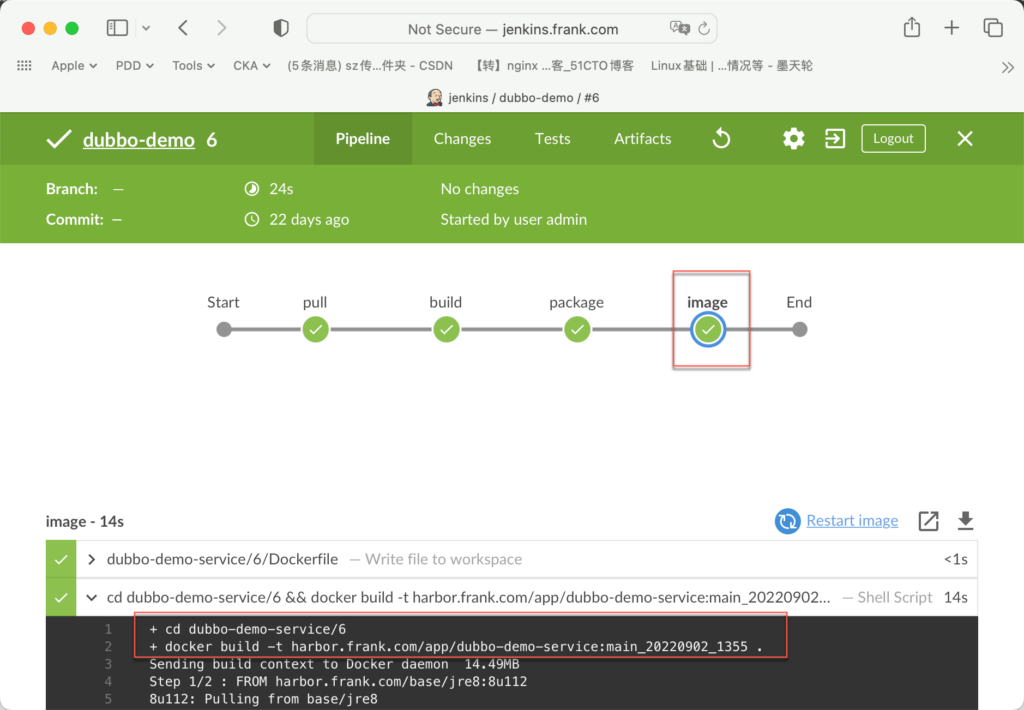Reload page using the address bar refresh icon
This screenshot has height=710, width=1024.
(x=704, y=28)
